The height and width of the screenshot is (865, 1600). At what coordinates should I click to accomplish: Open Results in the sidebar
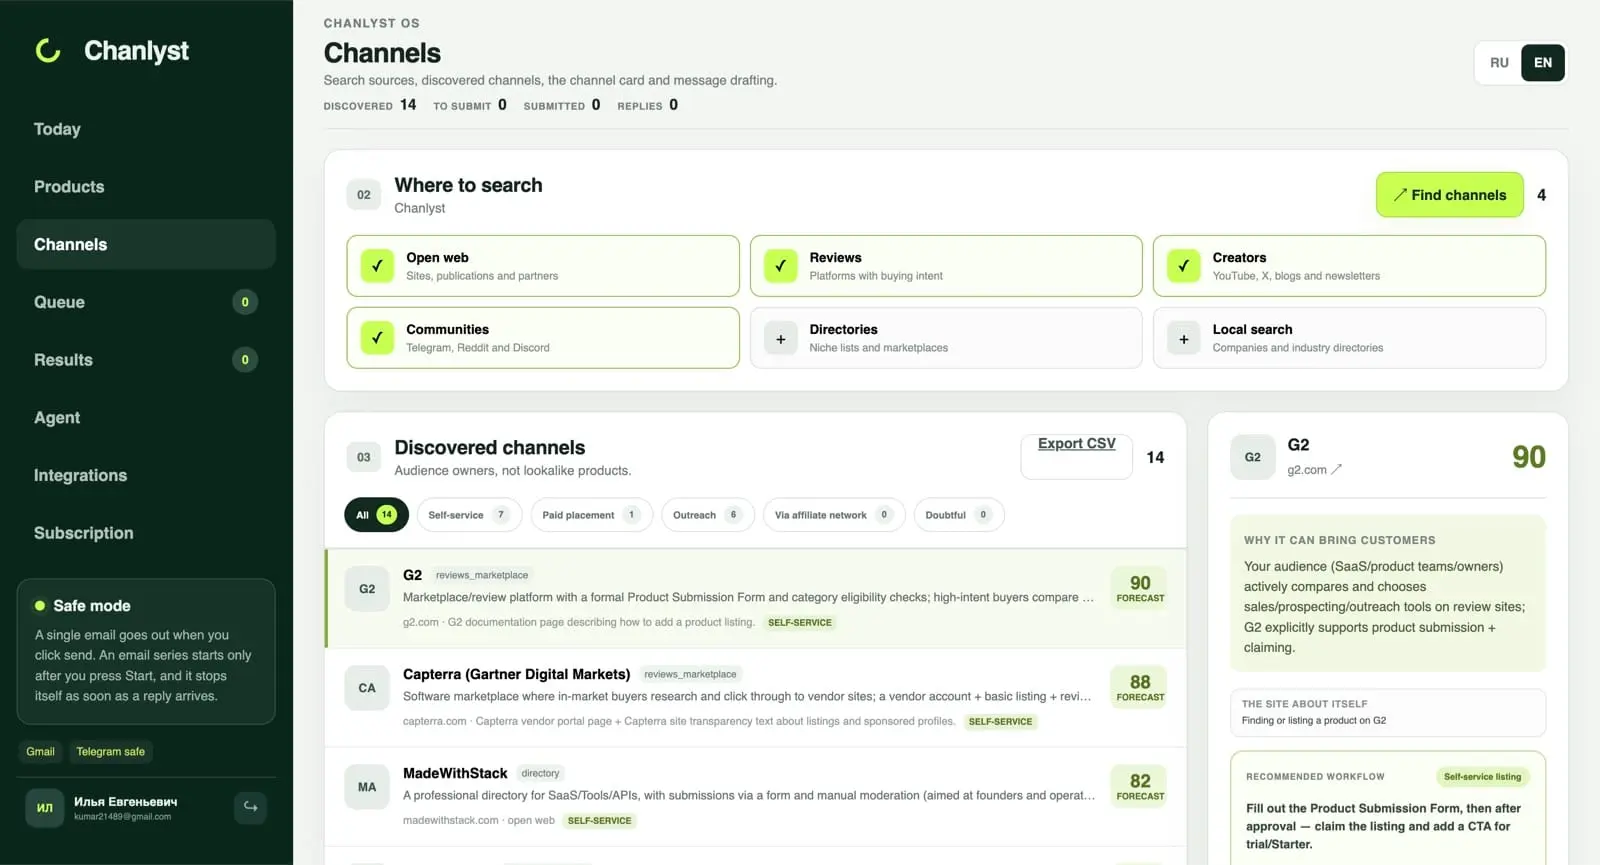click(146, 360)
